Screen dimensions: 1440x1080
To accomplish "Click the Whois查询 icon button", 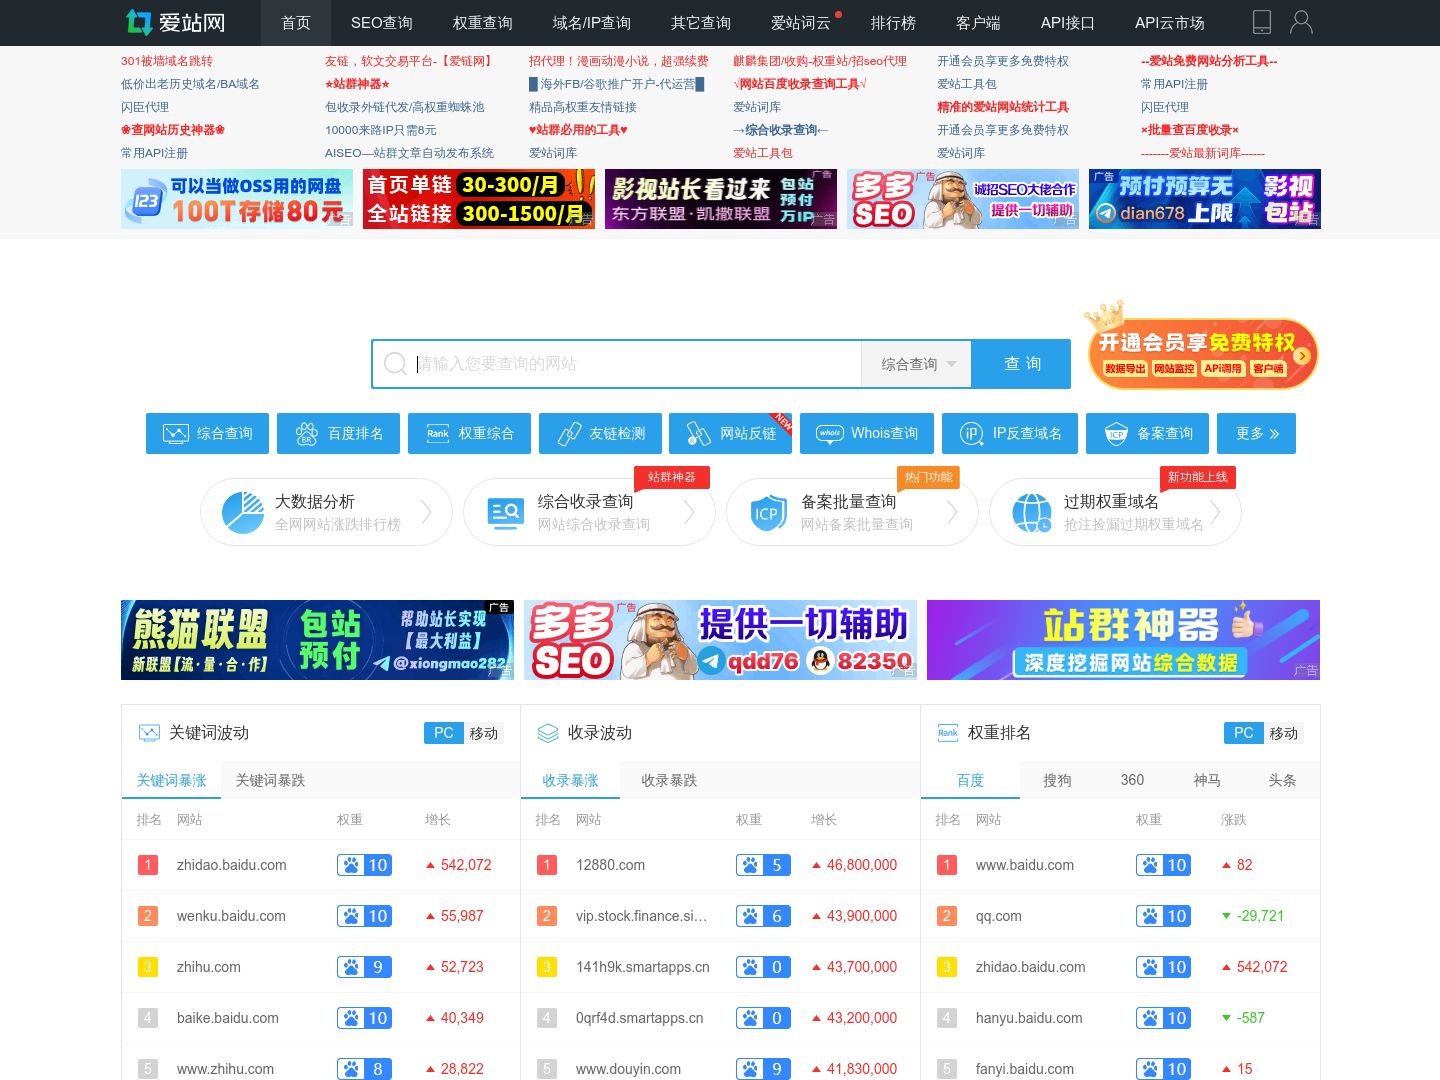I will point(867,433).
